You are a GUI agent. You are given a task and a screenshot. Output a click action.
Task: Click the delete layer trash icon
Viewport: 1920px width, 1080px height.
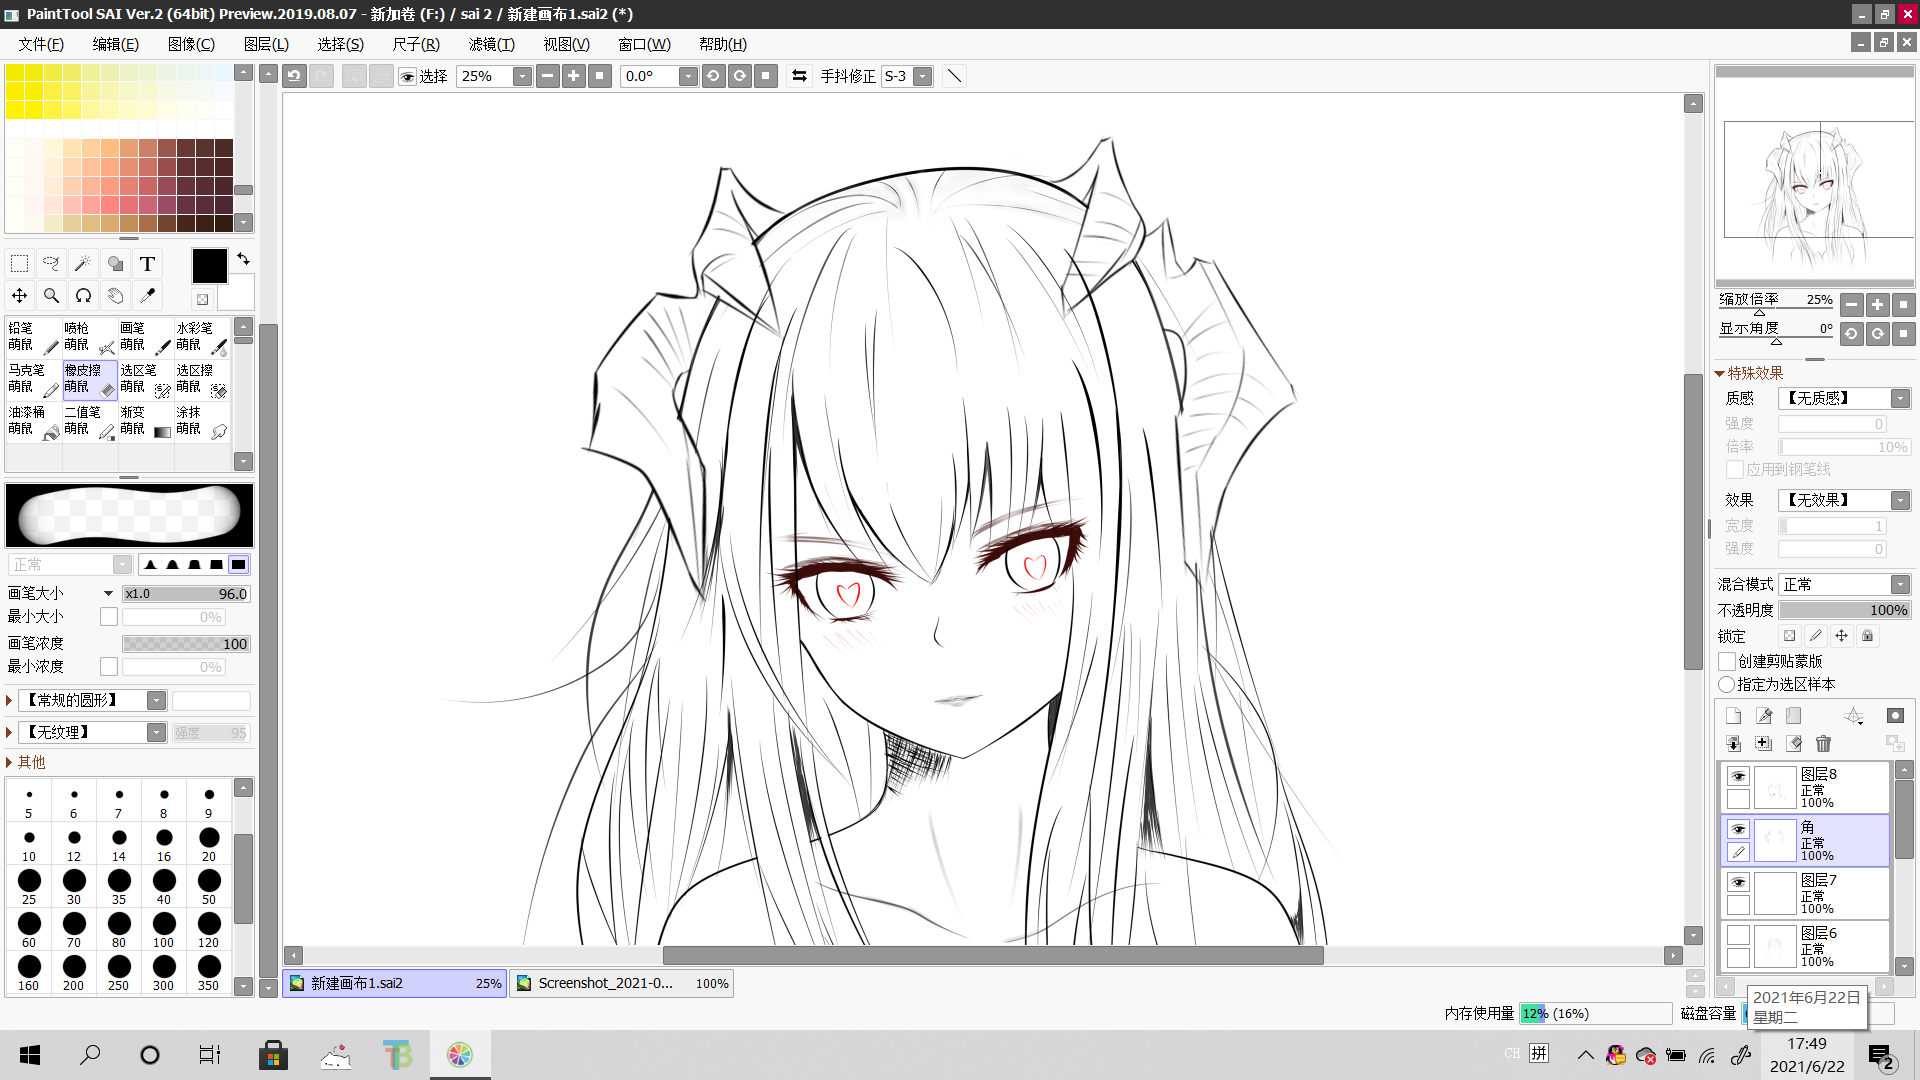pos(1823,744)
